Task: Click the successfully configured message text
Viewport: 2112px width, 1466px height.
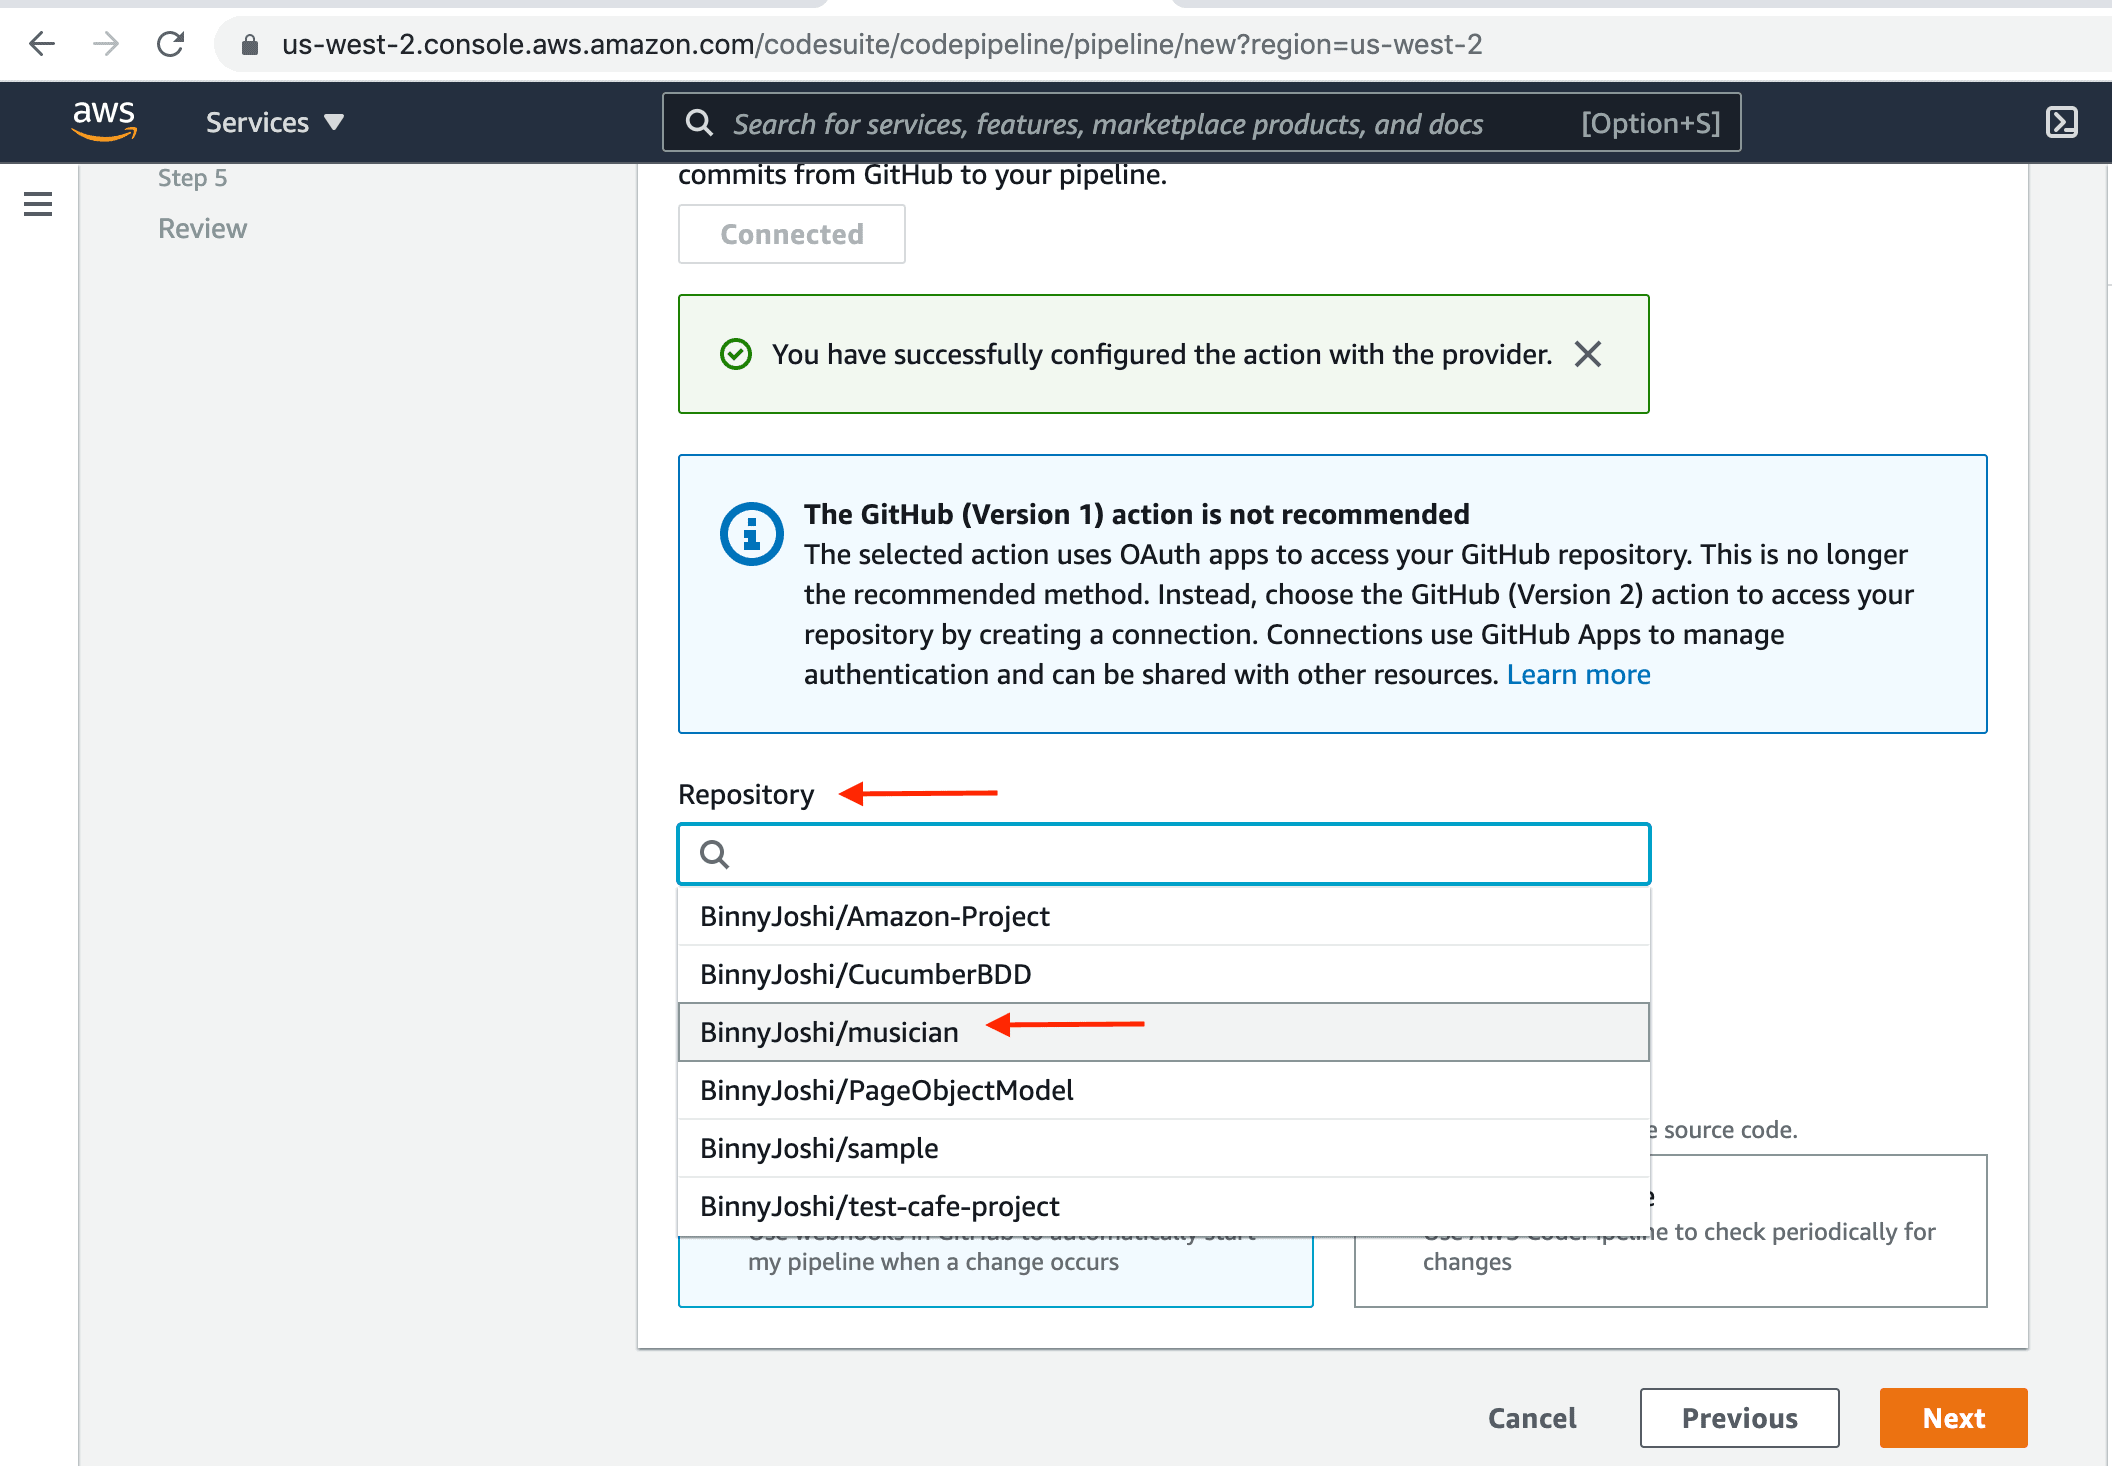Action: (1162, 354)
